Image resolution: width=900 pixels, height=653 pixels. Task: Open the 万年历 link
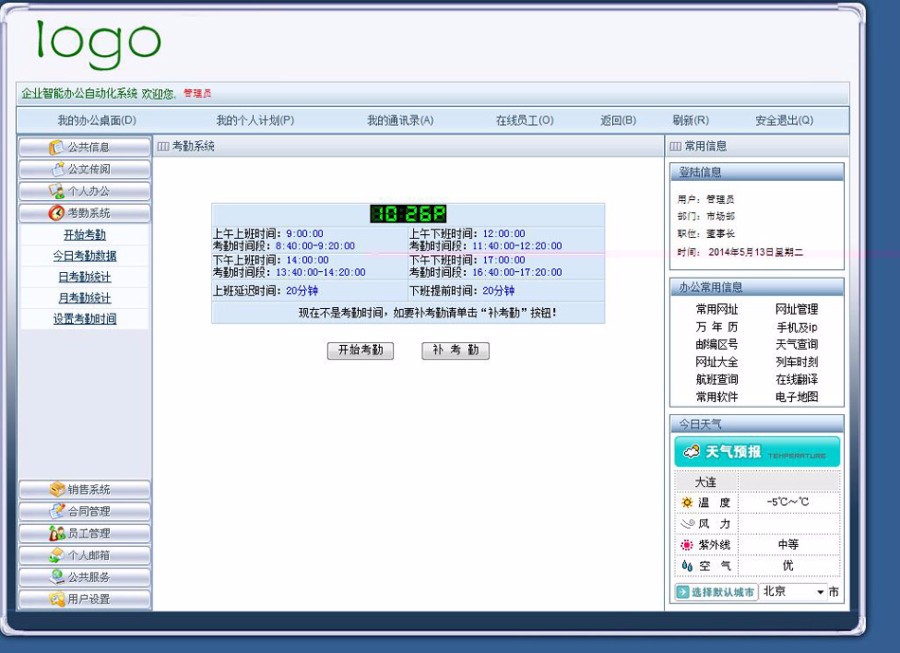click(717, 327)
